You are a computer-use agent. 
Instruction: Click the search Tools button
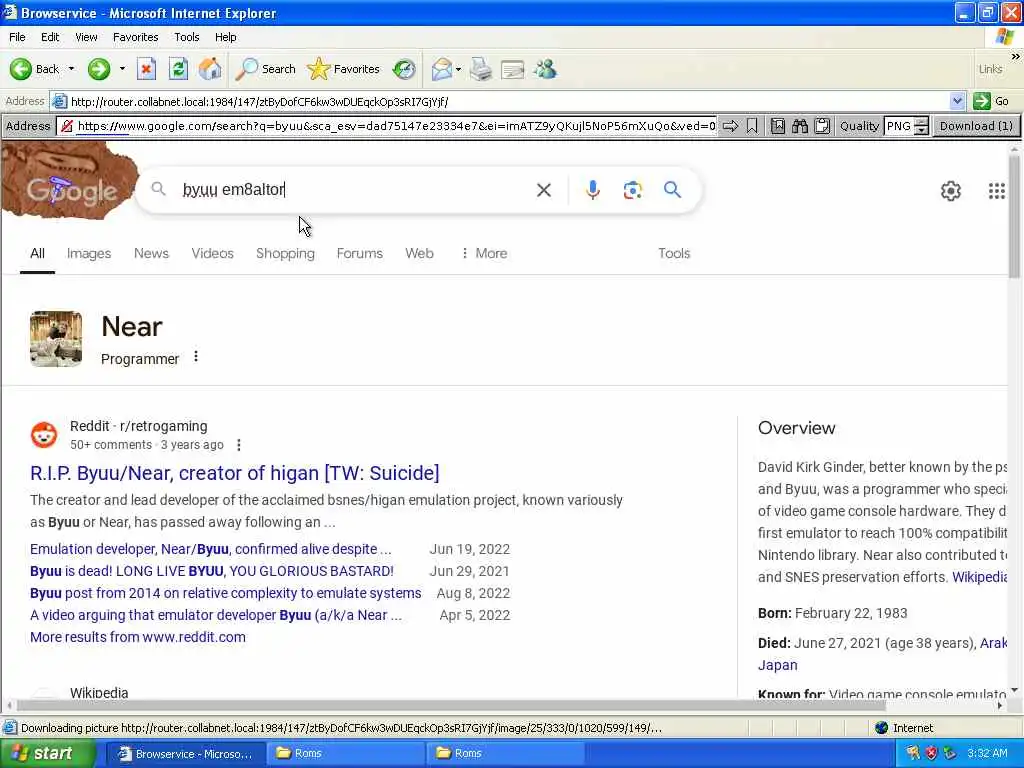point(674,253)
